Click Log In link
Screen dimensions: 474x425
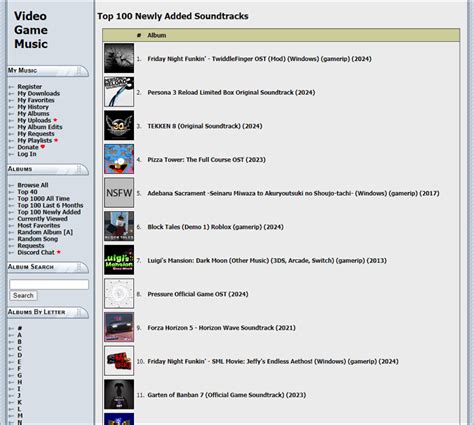click(27, 154)
